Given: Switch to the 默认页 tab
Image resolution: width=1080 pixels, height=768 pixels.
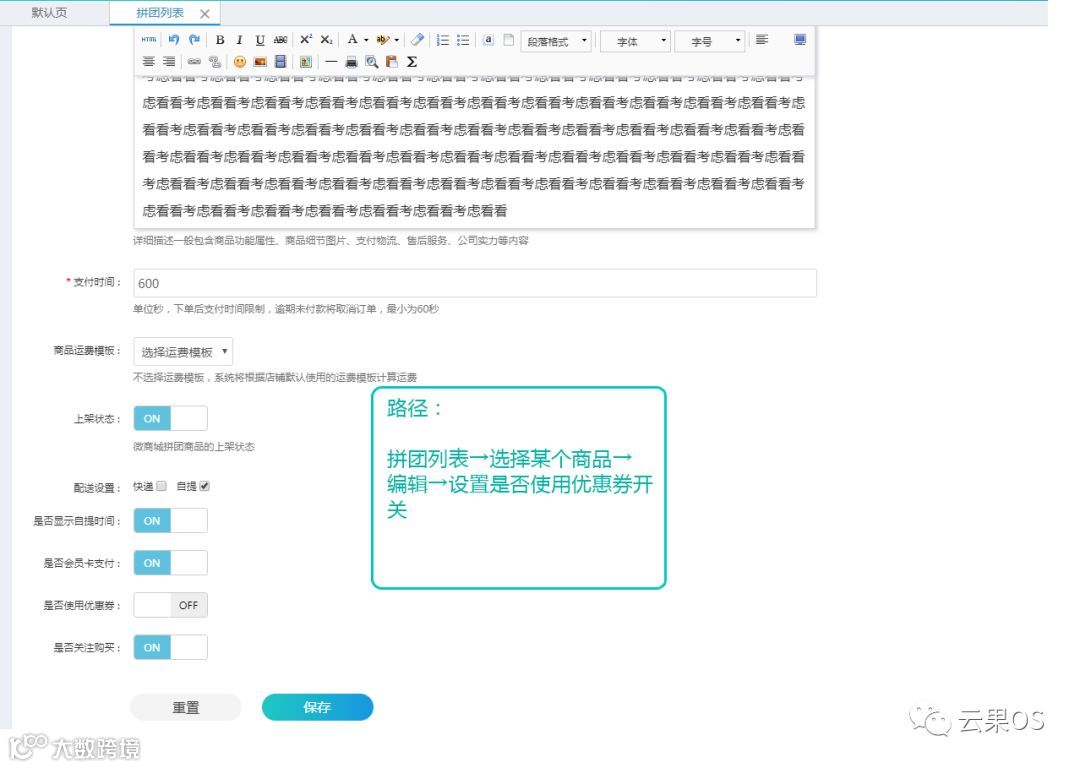Looking at the screenshot, I should pyautogui.click(x=50, y=12).
